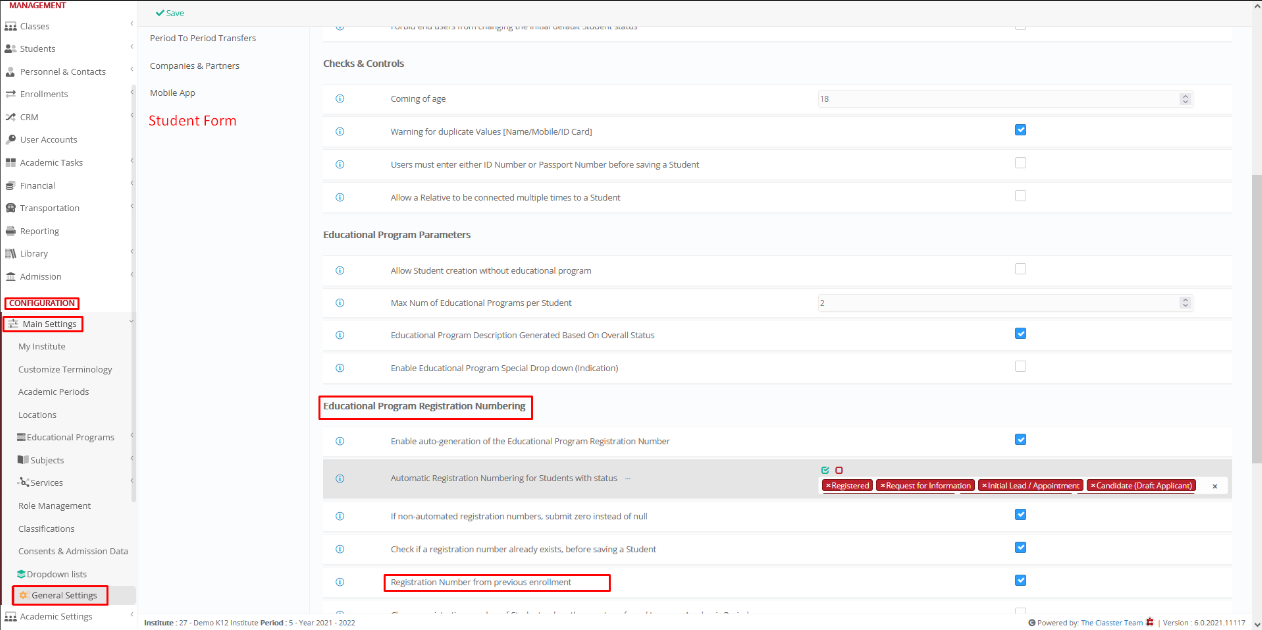Remove the Registered status tag

828,486
